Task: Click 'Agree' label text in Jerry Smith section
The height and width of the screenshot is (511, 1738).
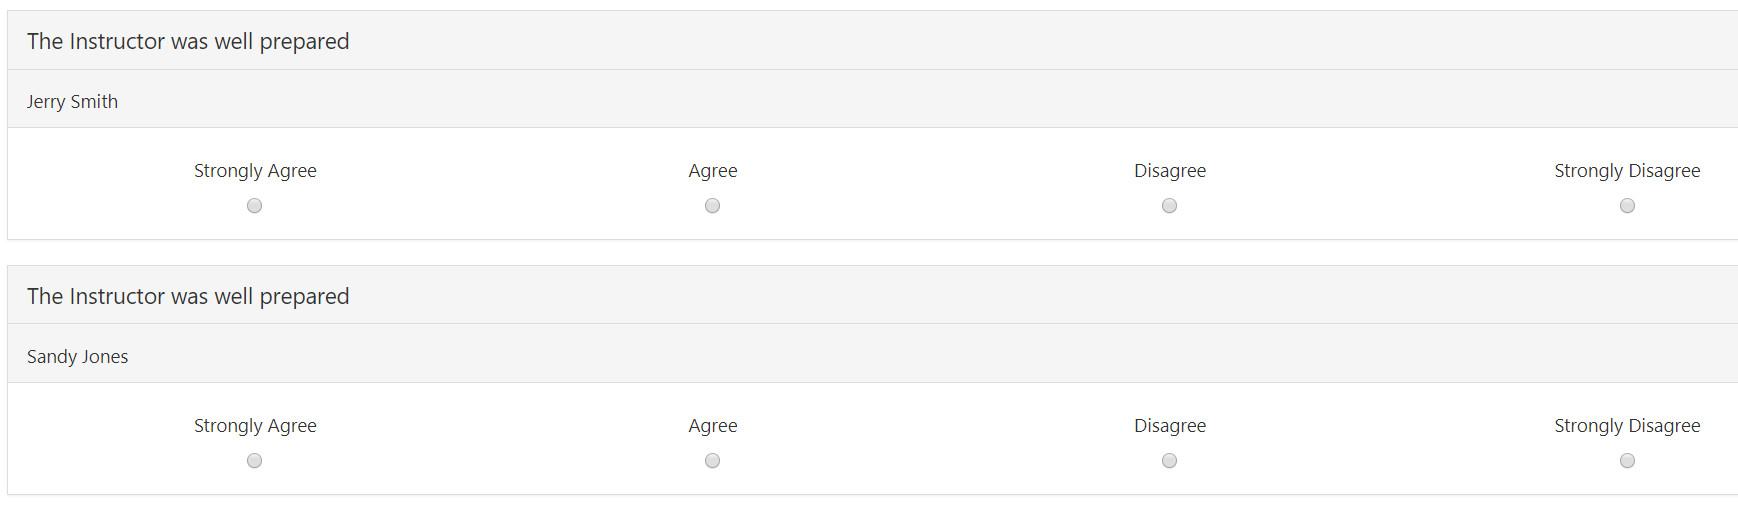Action: click(x=713, y=171)
